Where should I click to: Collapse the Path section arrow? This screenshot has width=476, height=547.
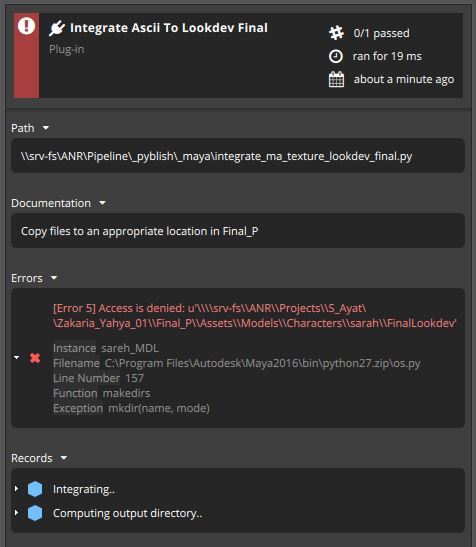[46, 128]
